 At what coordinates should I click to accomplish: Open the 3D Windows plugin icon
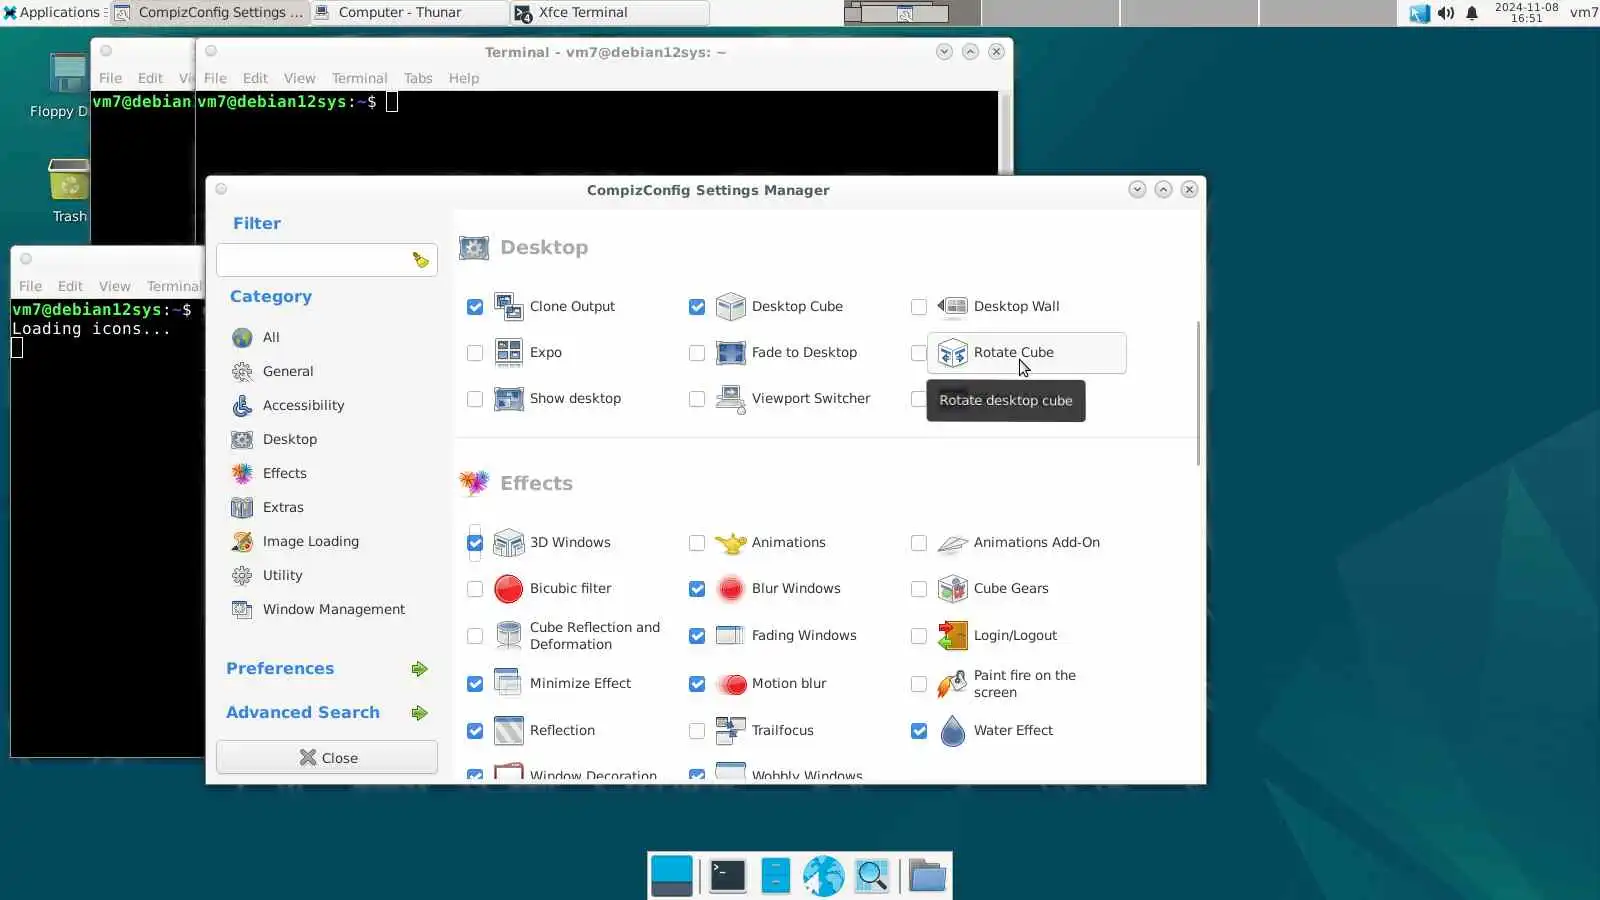(x=509, y=543)
